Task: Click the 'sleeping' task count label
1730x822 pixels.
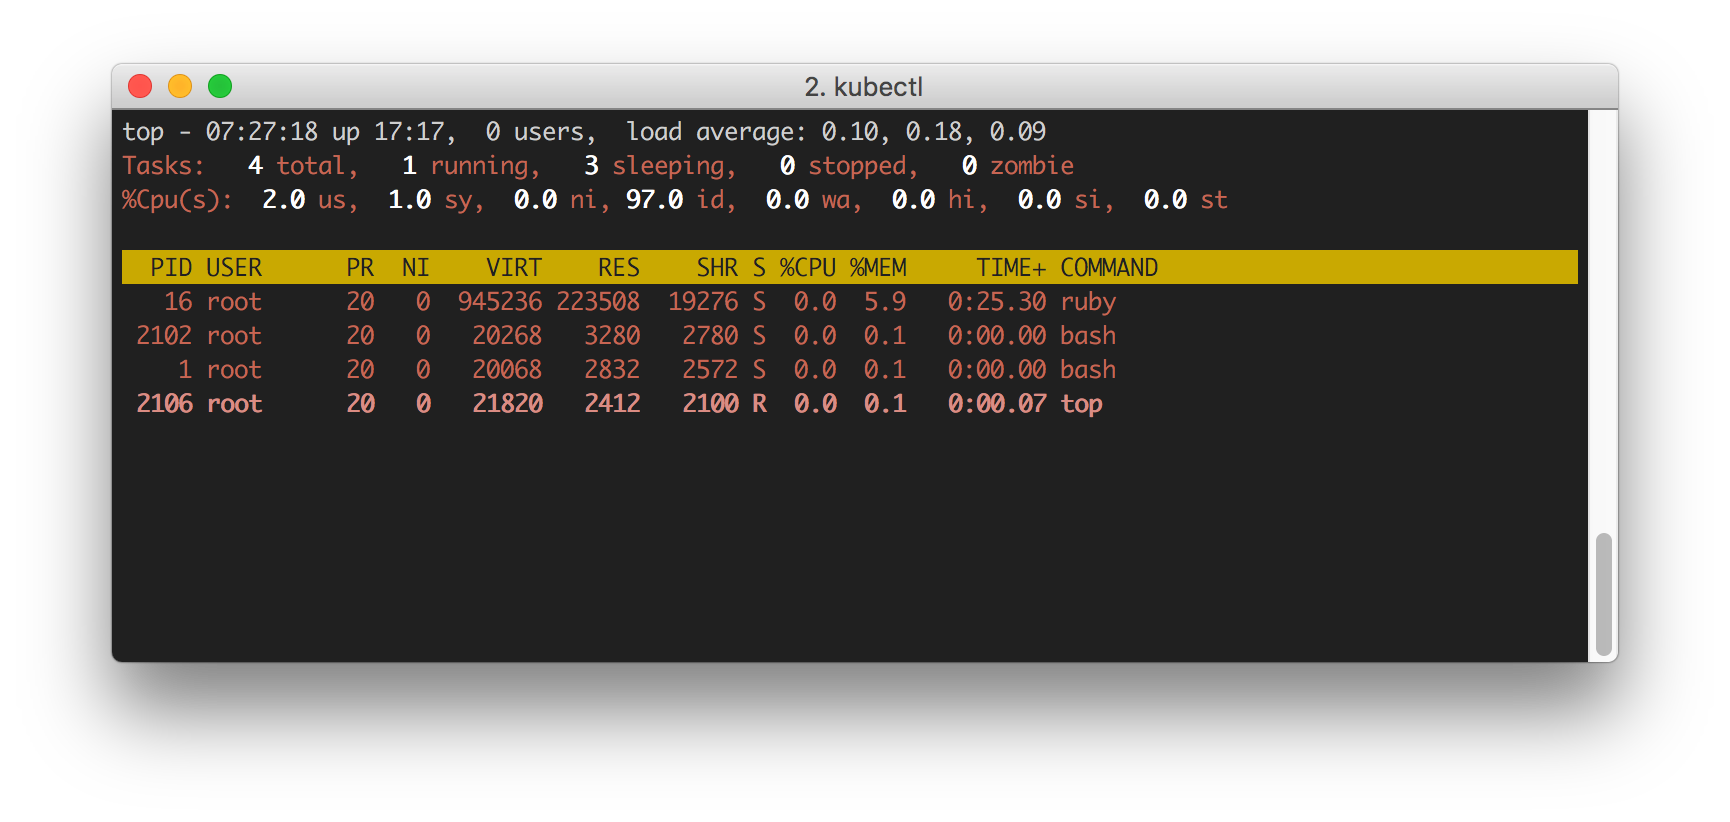Action: (x=668, y=166)
